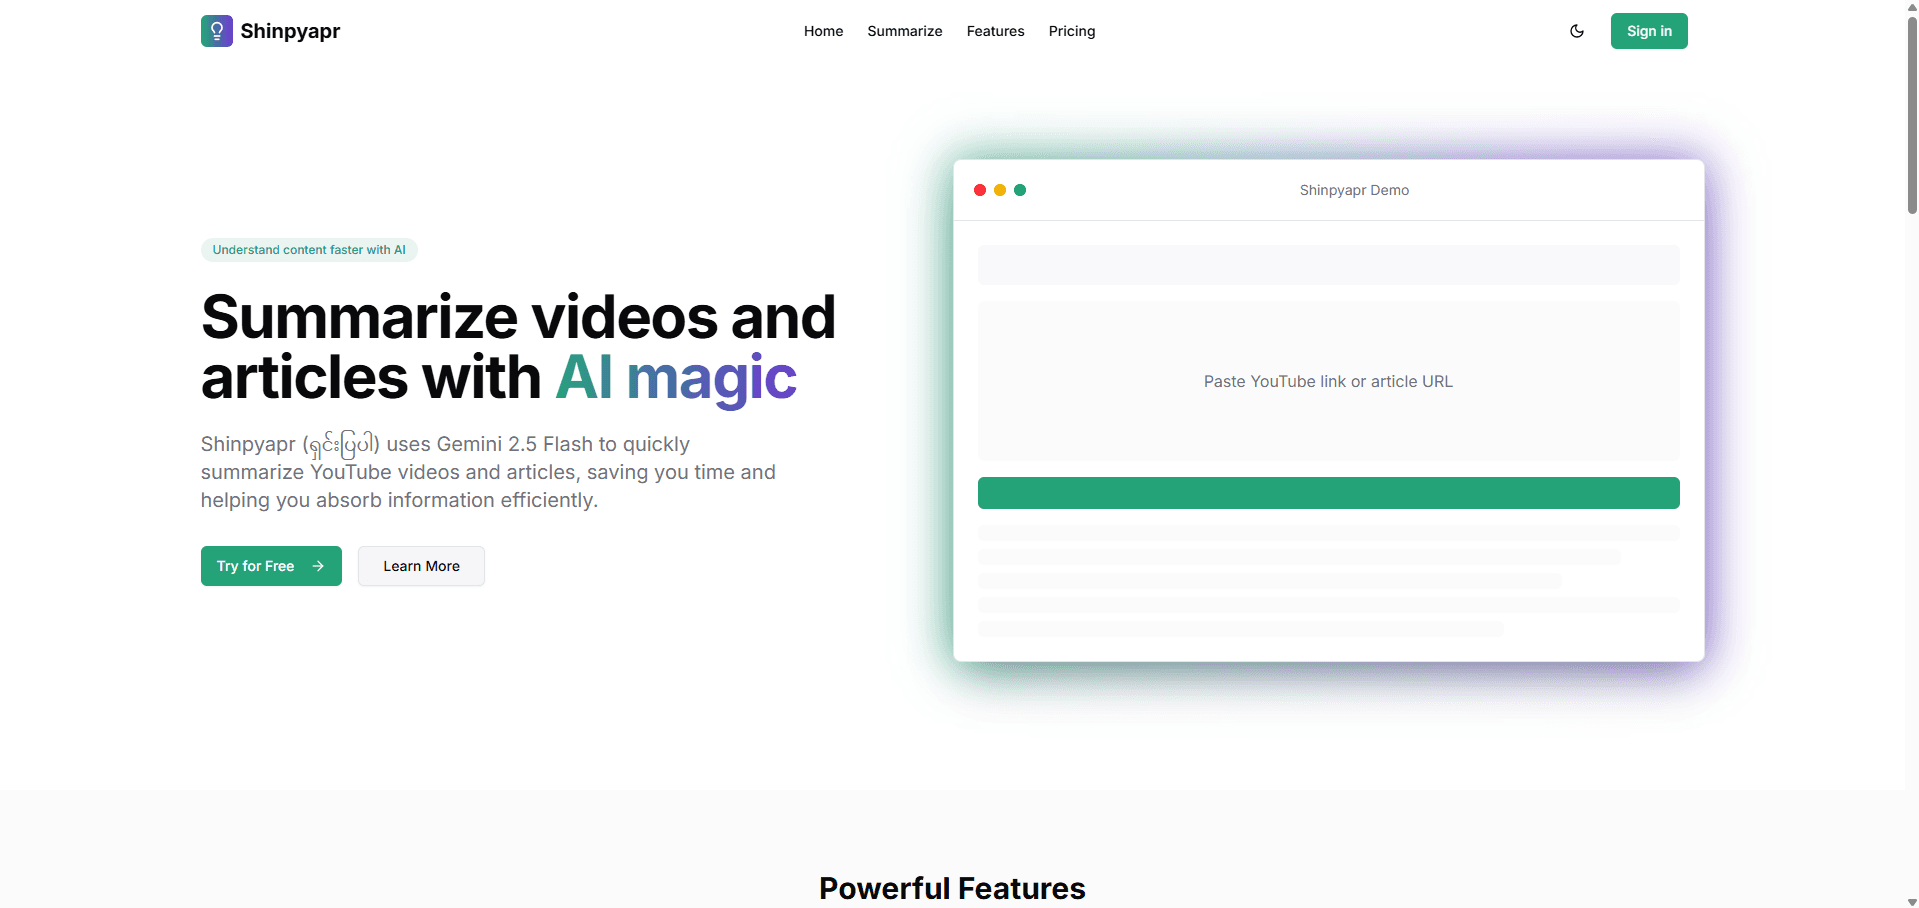This screenshot has height=908, width=1919.
Task: View the Pricing page
Action: pyautogui.click(x=1071, y=31)
